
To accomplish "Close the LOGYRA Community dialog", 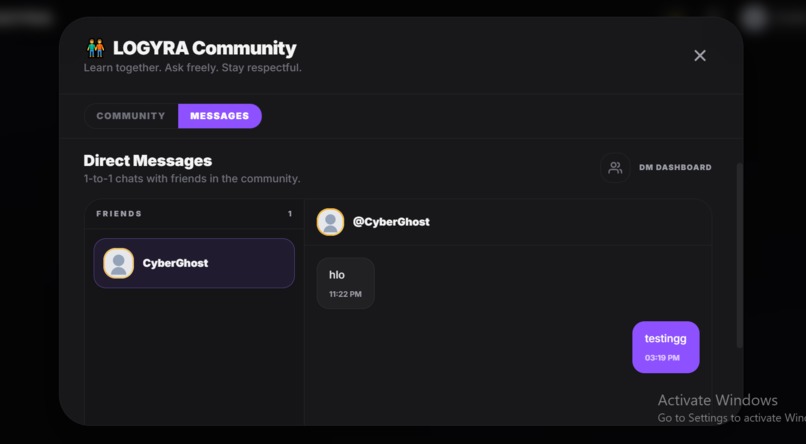I will pos(700,56).
